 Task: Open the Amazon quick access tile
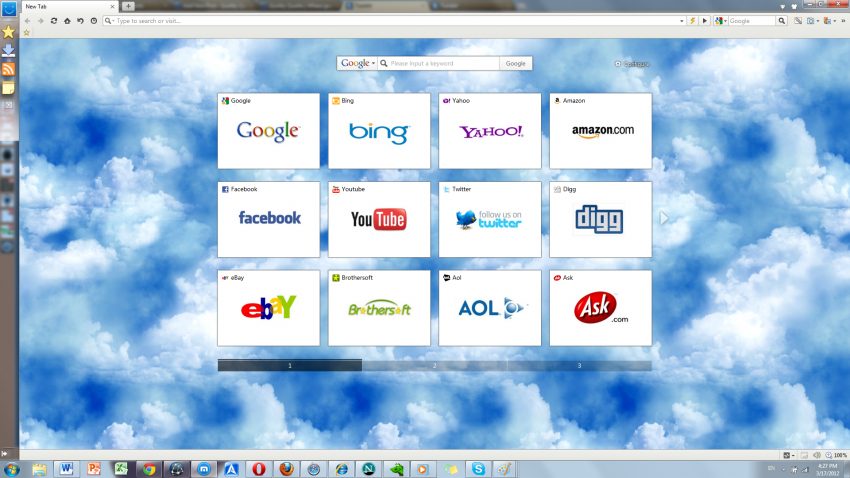pos(601,131)
